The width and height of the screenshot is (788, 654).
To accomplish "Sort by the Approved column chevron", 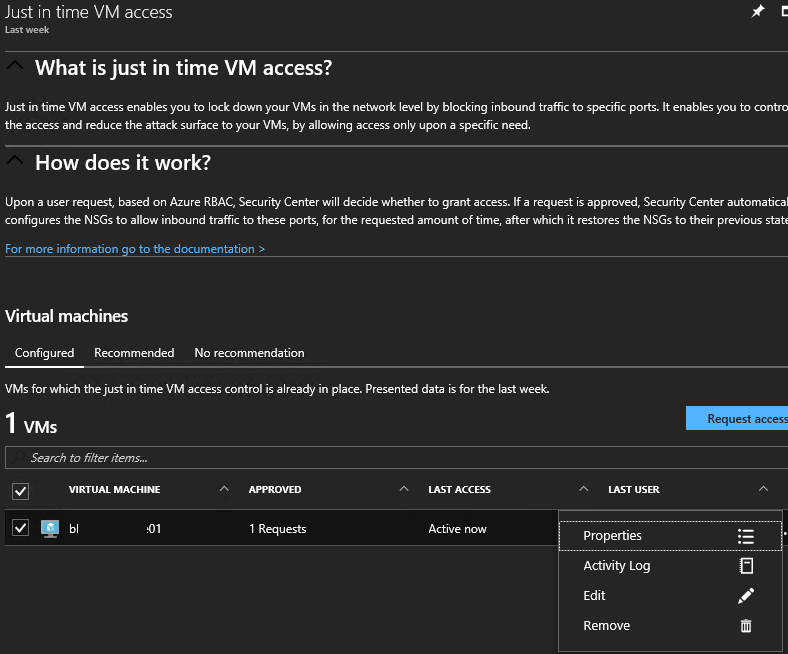I will click(403, 489).
